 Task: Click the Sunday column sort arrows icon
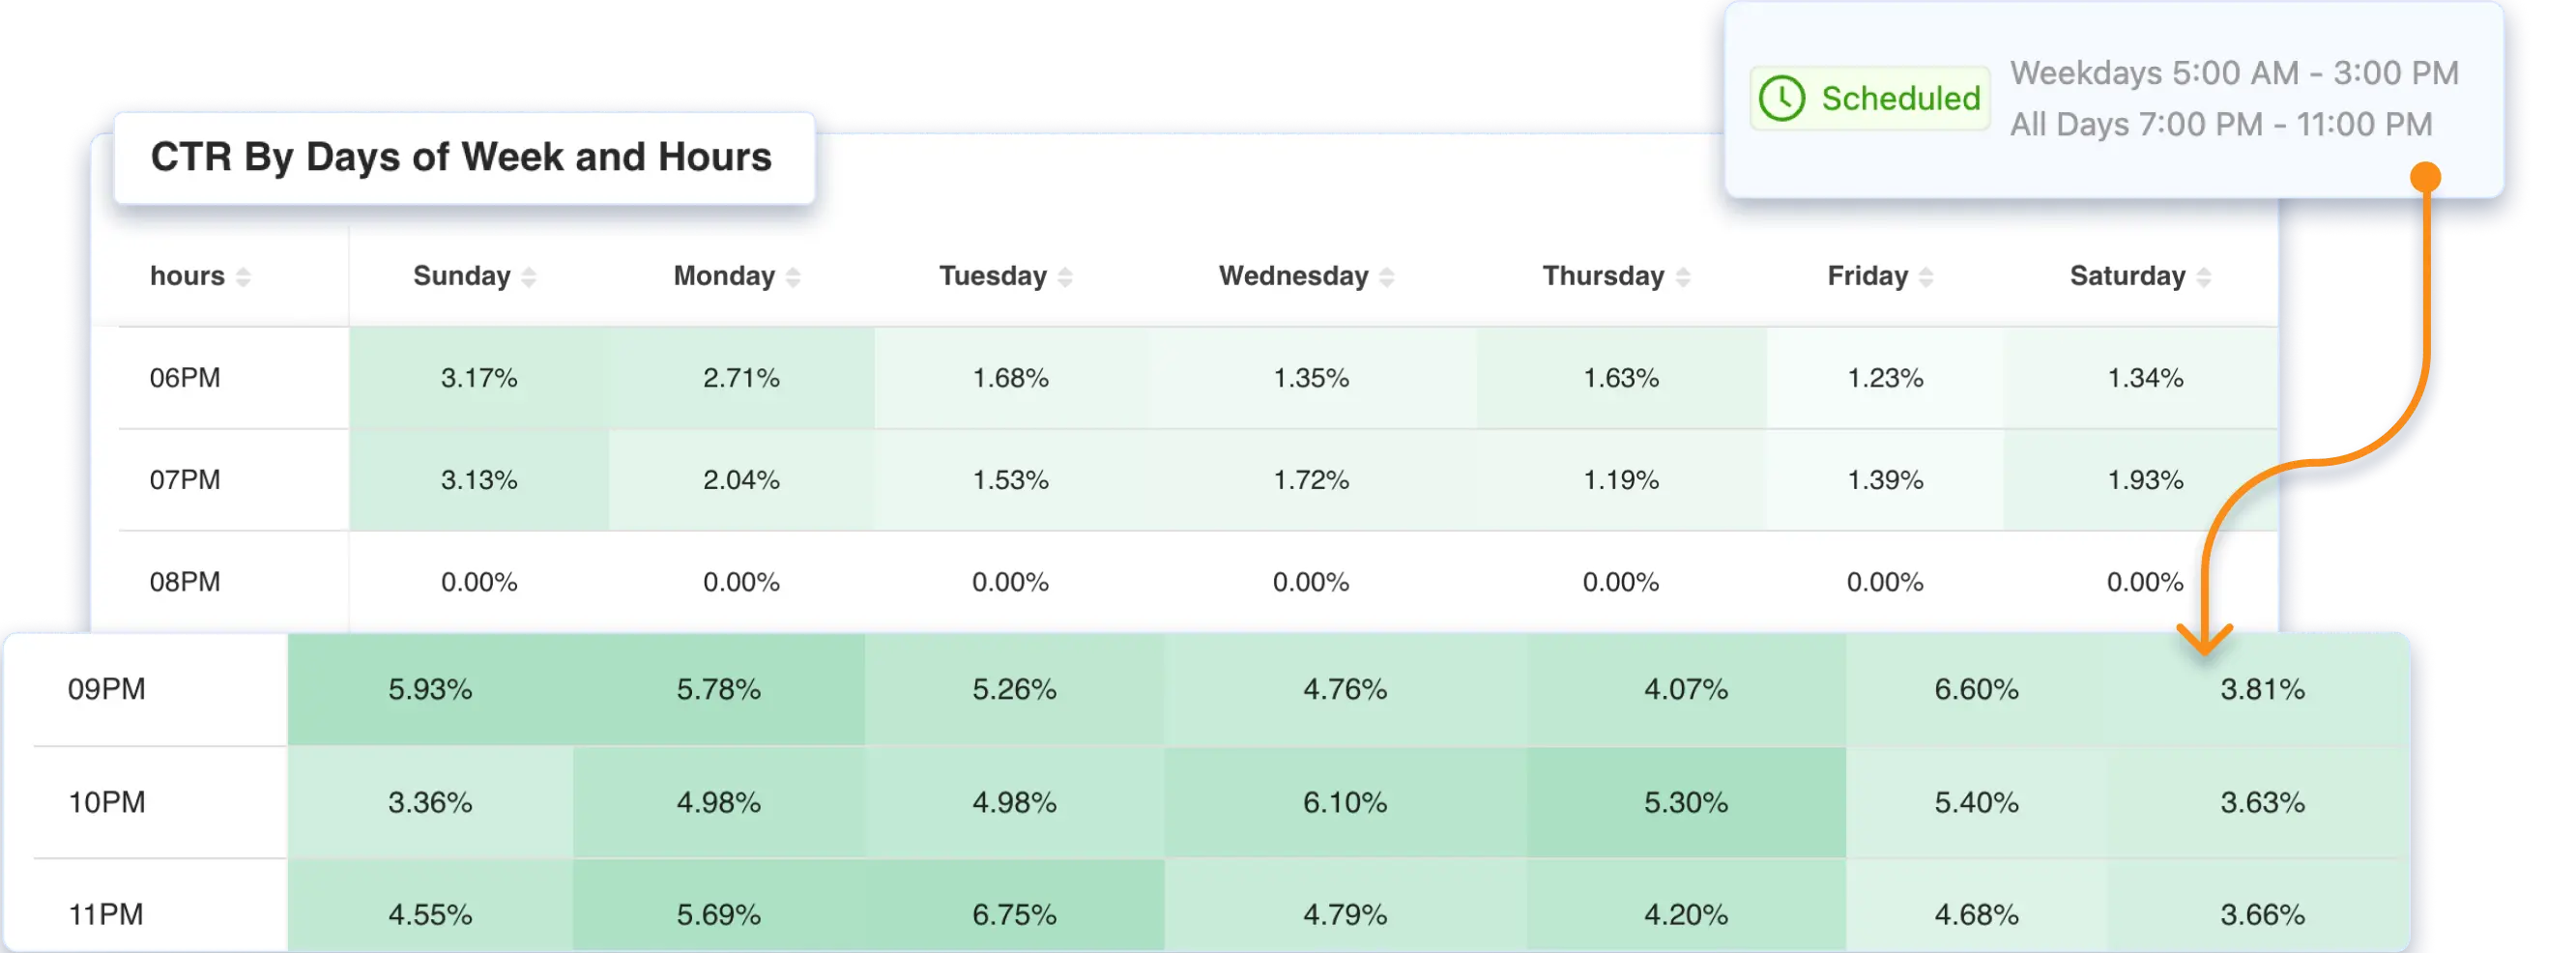tap(529, 277)
